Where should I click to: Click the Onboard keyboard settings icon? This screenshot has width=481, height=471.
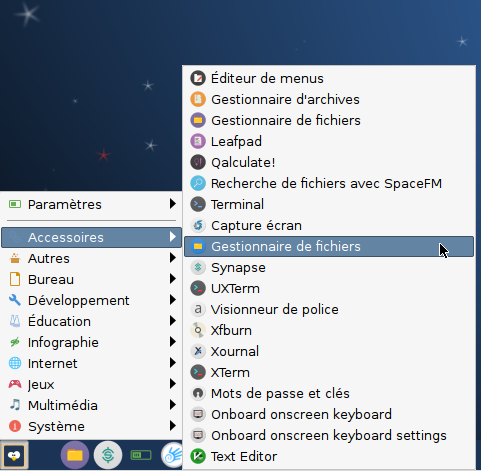tap(198, 435)
